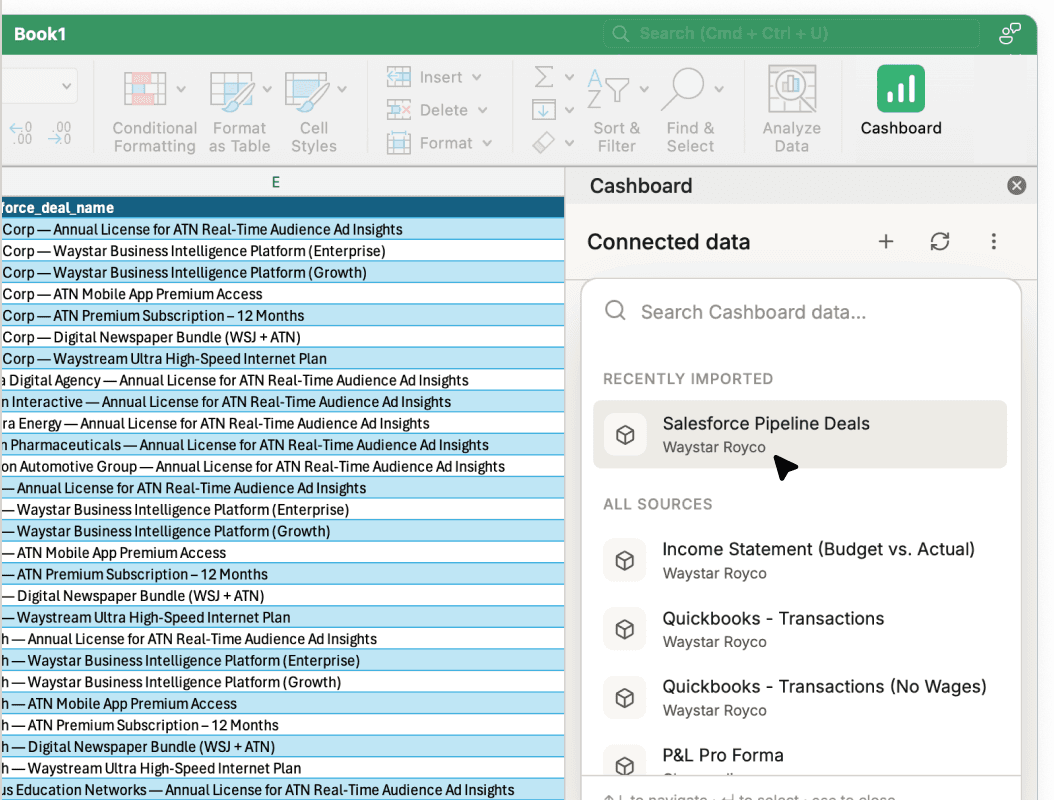Viewport: 1054px width, 800px height.
Task: Expand the Format as Table dropdown arrow
Action: pos(267,89)
